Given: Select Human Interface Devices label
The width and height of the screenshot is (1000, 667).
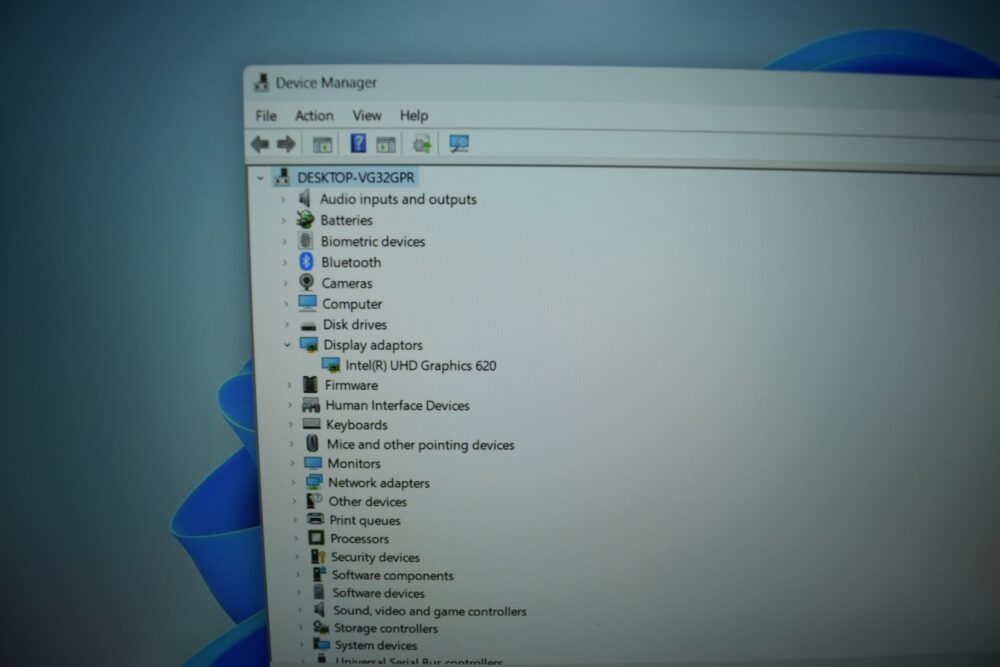Looking at the screenshot, I should point(397,406).
